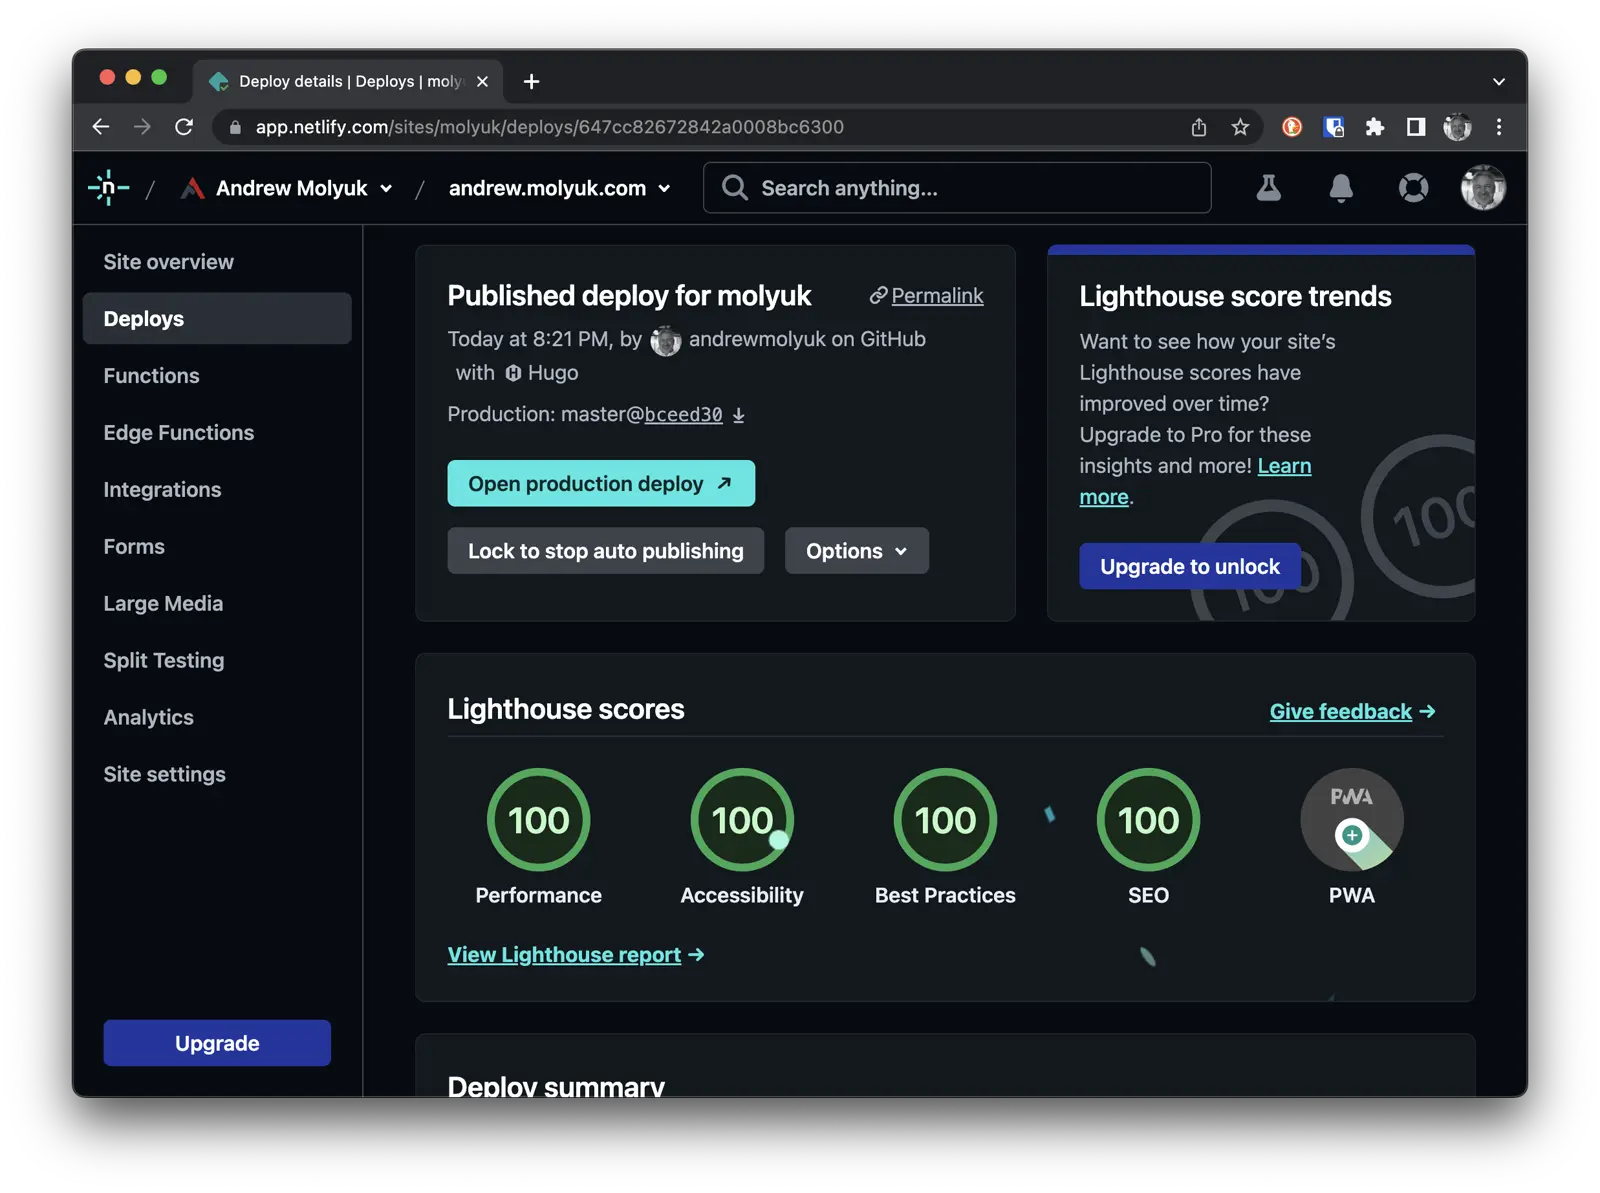Go to Site settings in sidebar

click(x=165, y=774)
